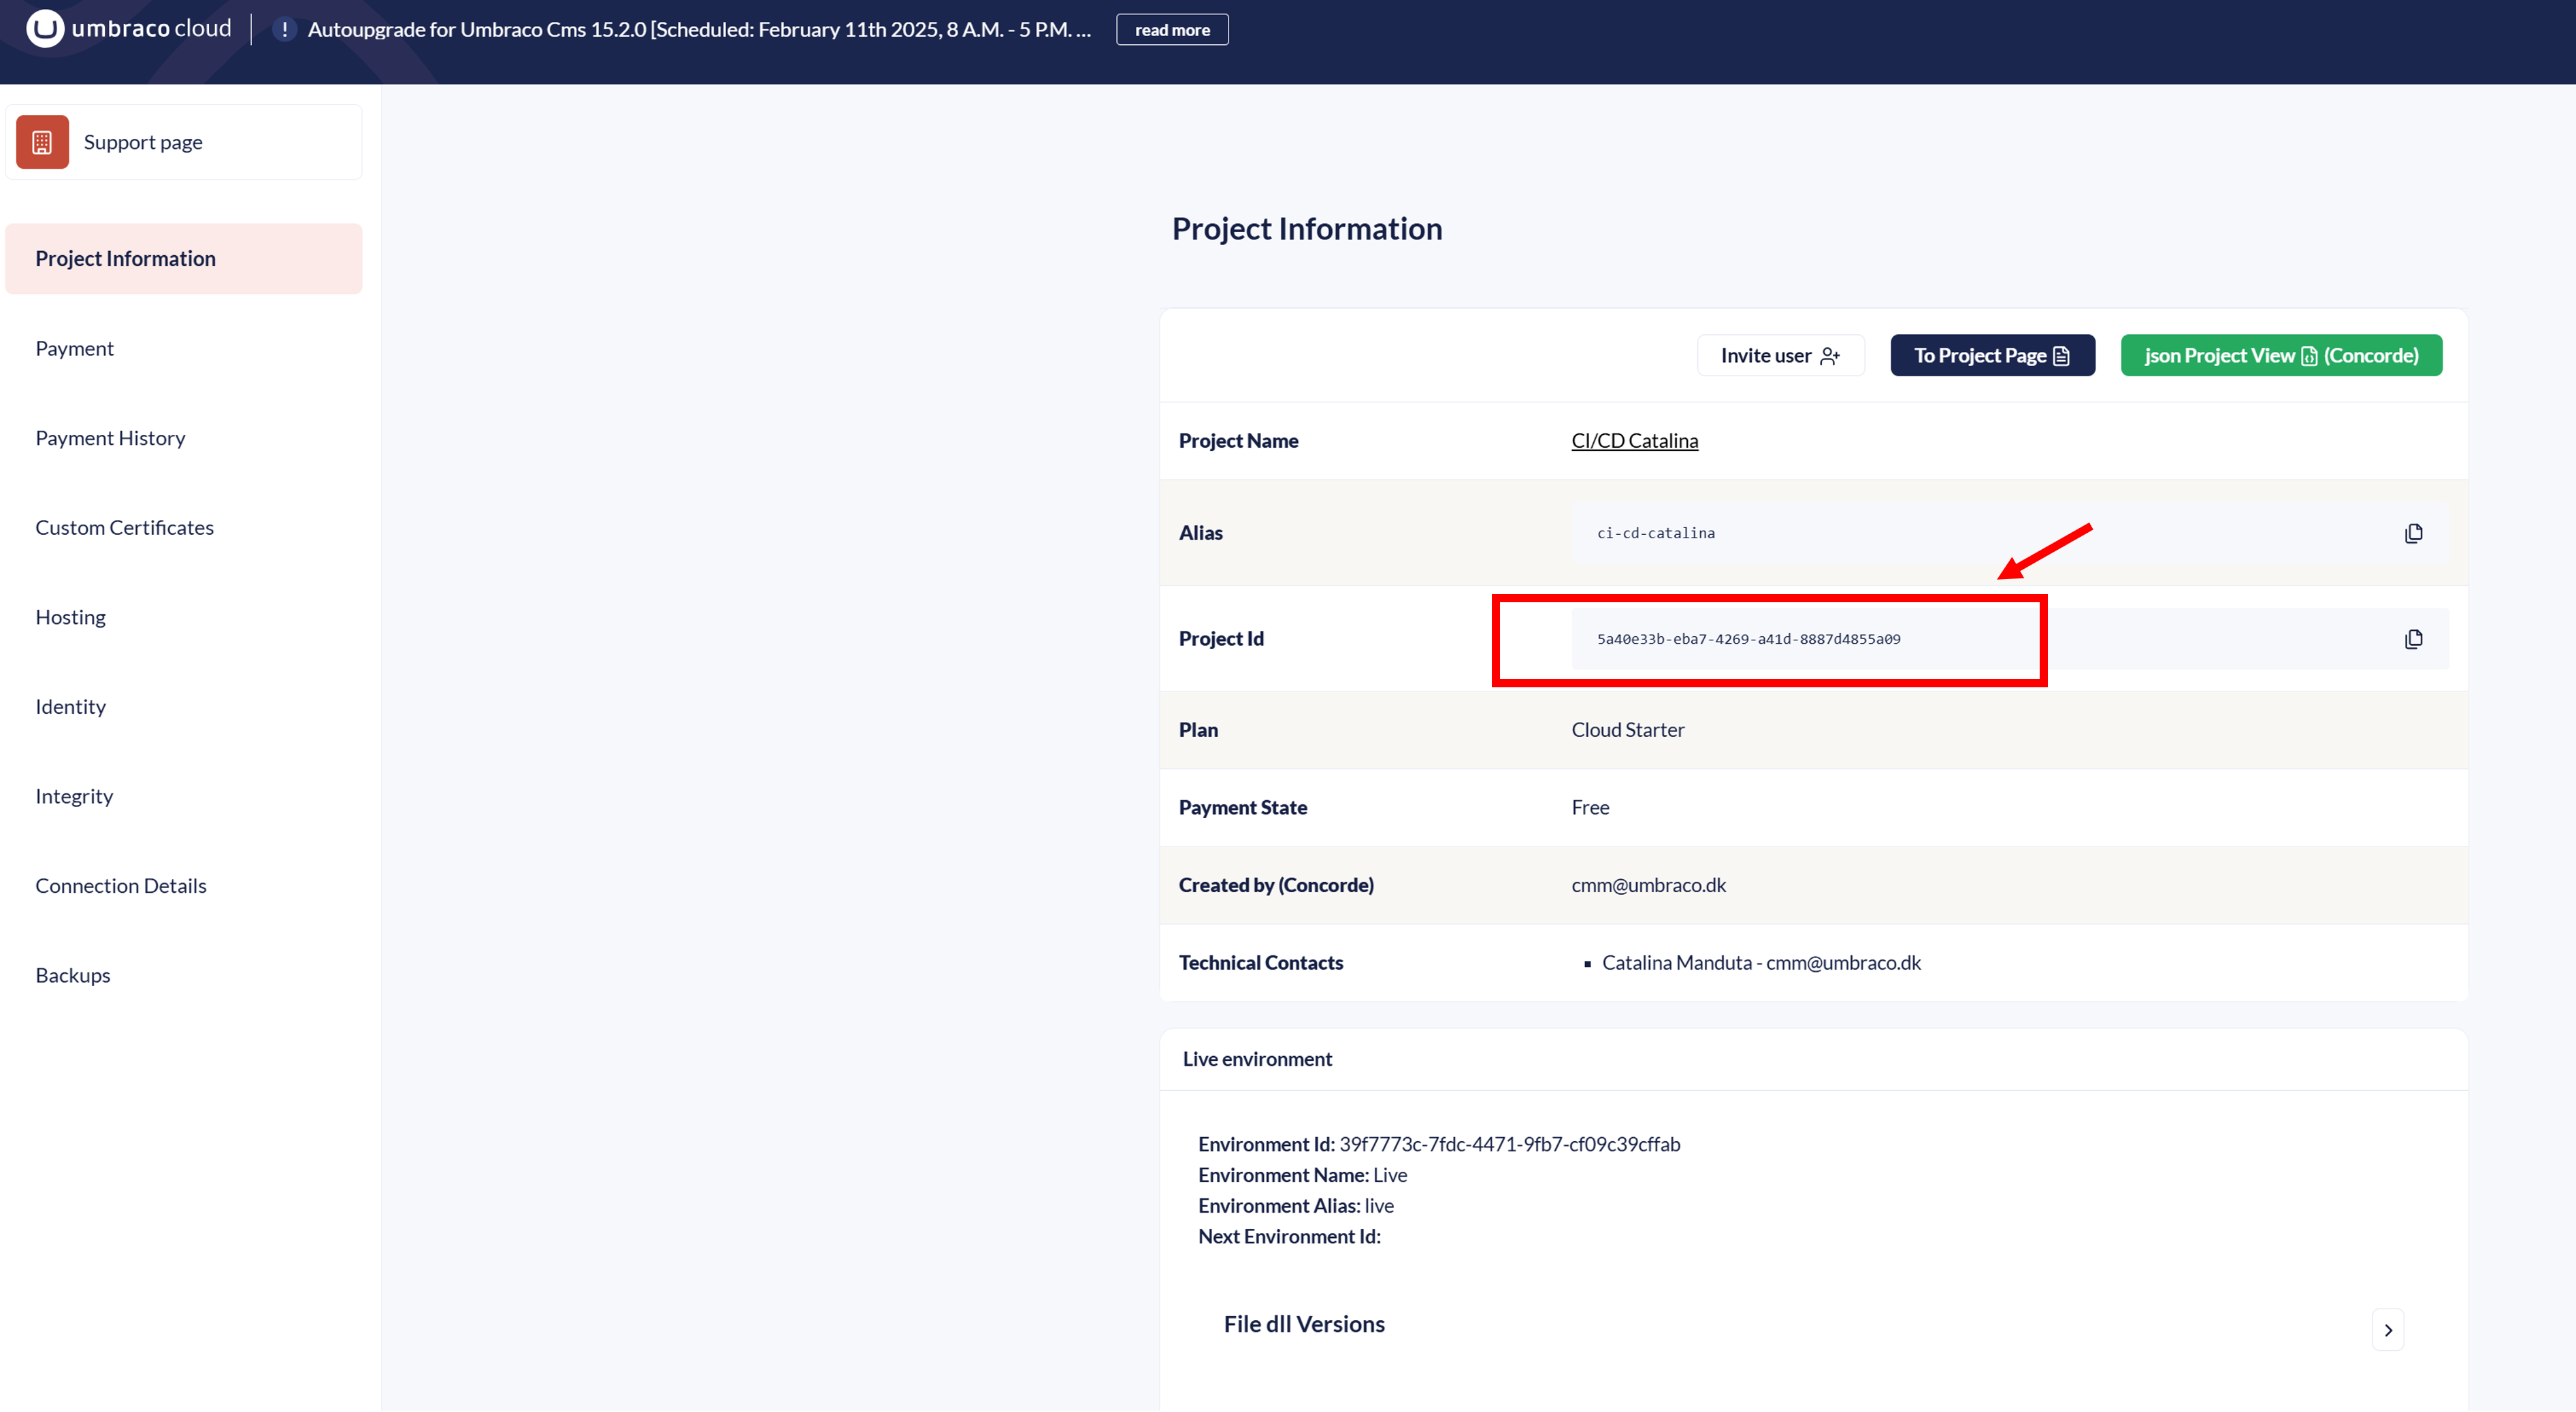Select Custom Certificates in the sidebar
This screenshot has height=1412, width=2576.
[124, 527]
